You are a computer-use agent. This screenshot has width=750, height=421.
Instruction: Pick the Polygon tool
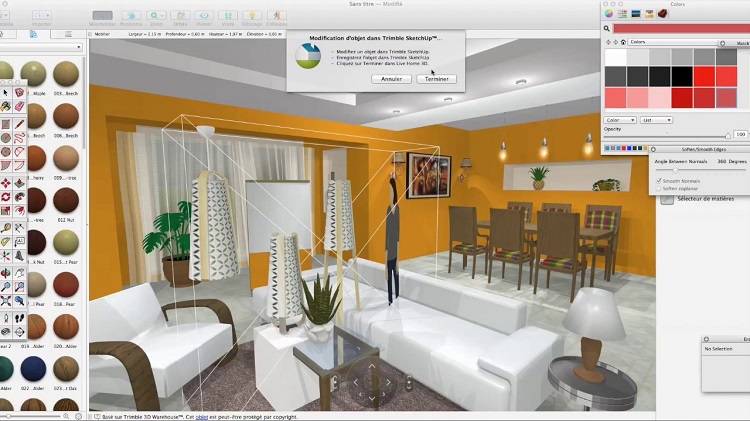click(5, 152)
